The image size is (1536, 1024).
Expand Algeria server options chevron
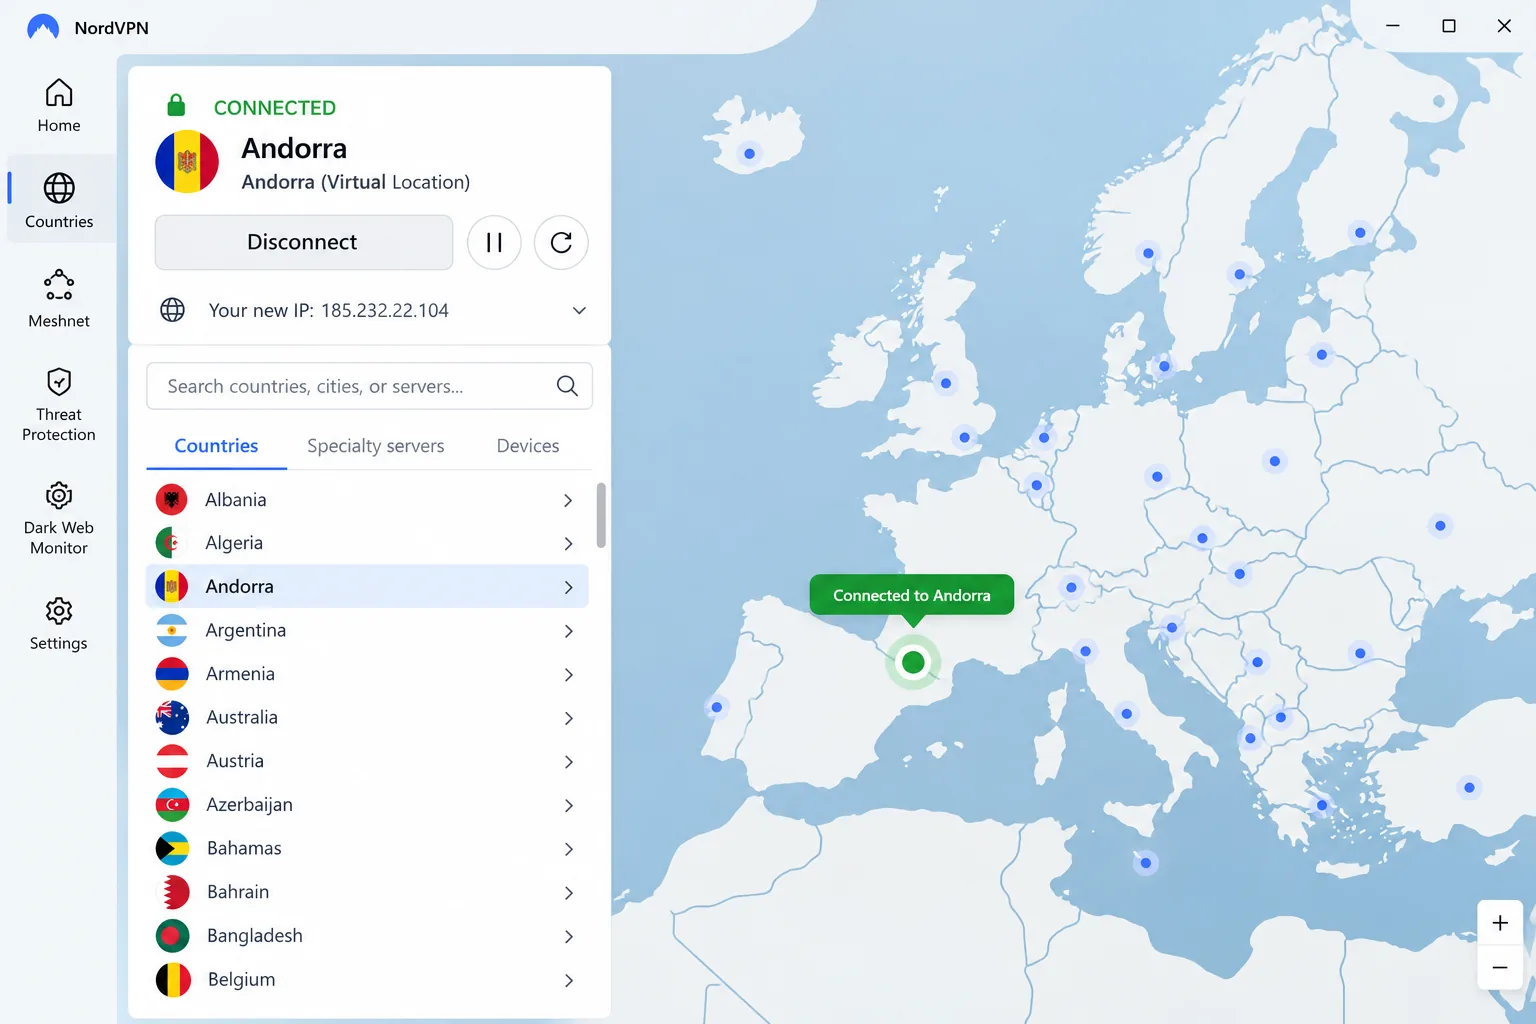(568, 544)
